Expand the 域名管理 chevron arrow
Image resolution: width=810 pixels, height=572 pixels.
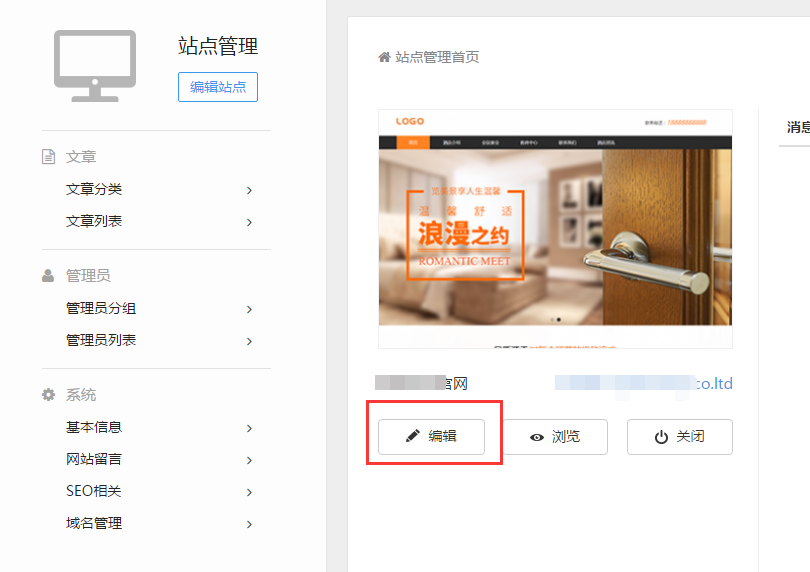(x=249, y=524)
